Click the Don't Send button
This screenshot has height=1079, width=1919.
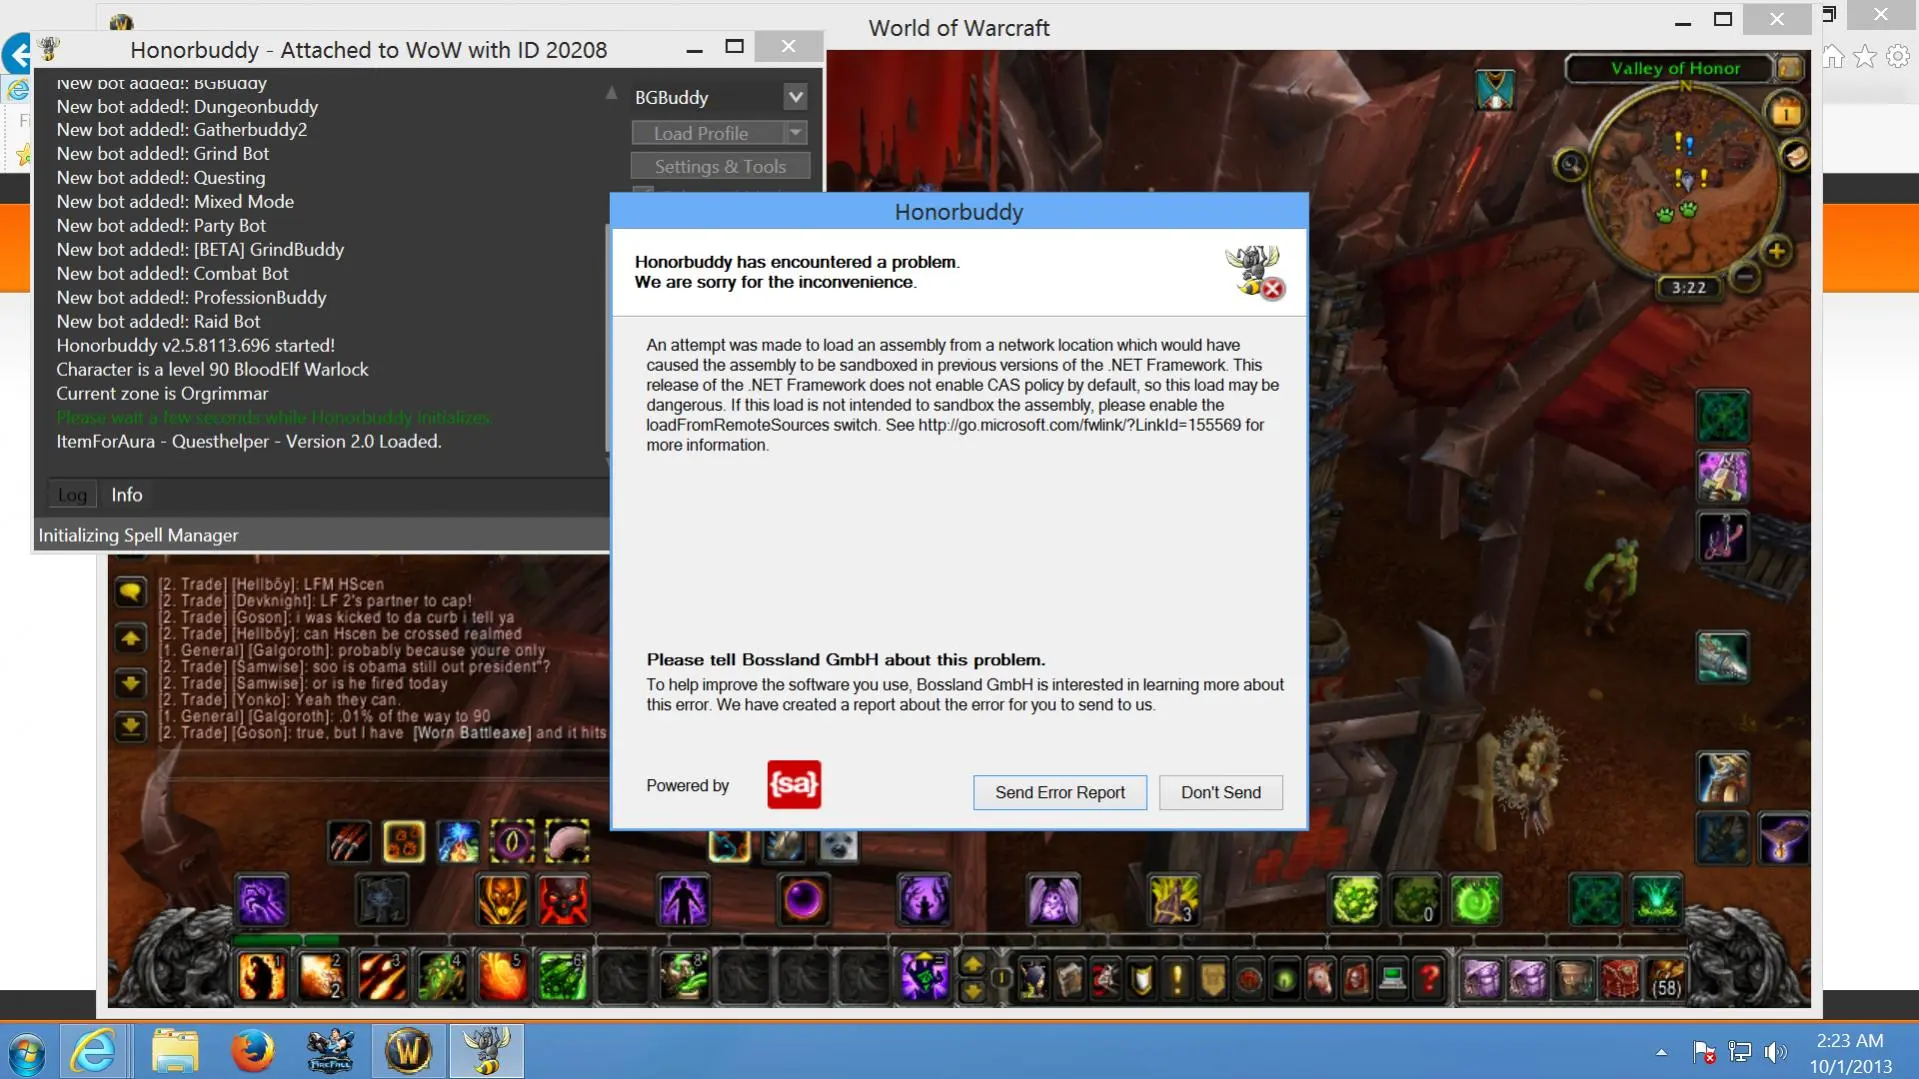(x=1220, y=792)
